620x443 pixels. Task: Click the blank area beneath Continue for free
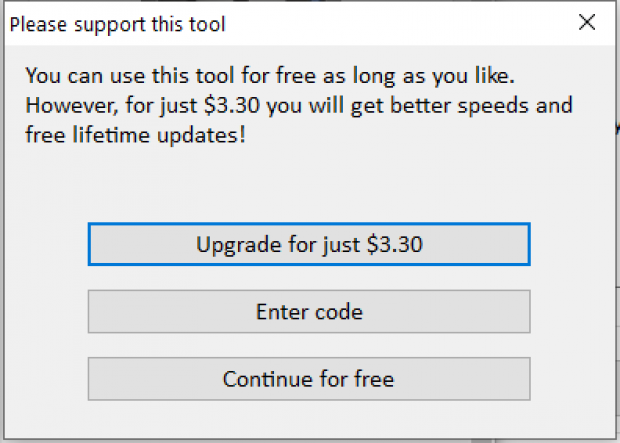click(x=309, y=419)
